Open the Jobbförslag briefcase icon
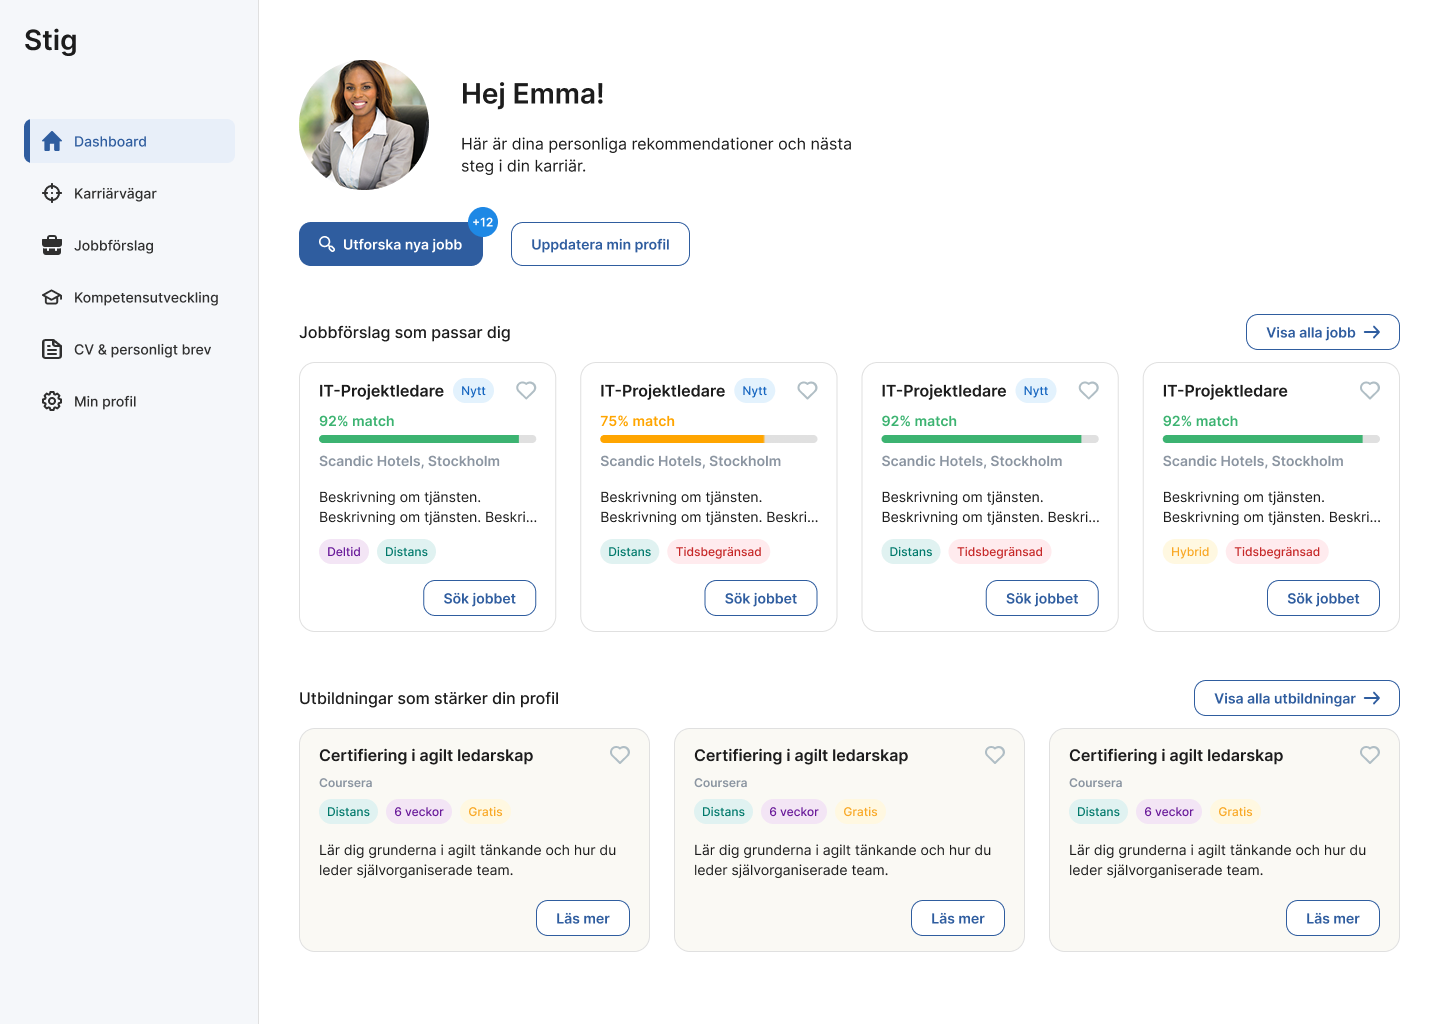The width and height of the screenshot is (1440, 1024). [51, 245]
